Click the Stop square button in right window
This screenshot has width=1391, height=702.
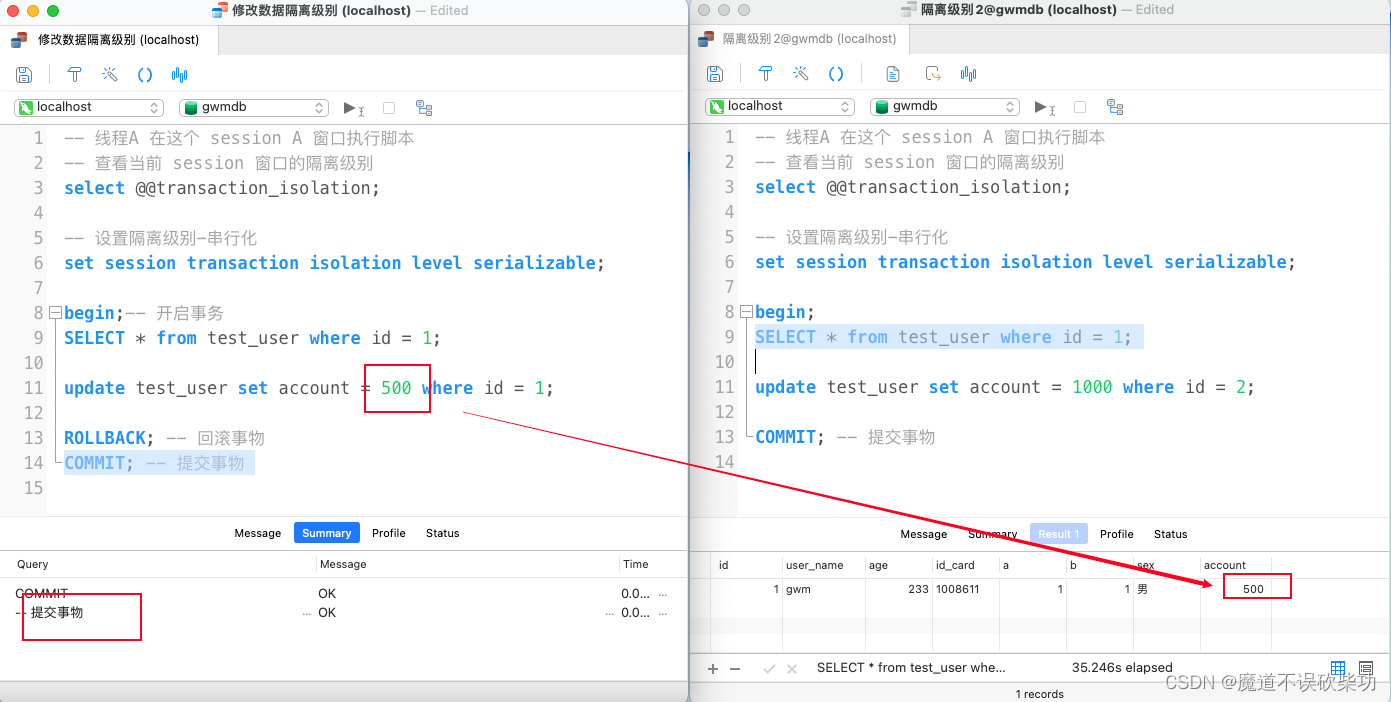click(1080, 107)
